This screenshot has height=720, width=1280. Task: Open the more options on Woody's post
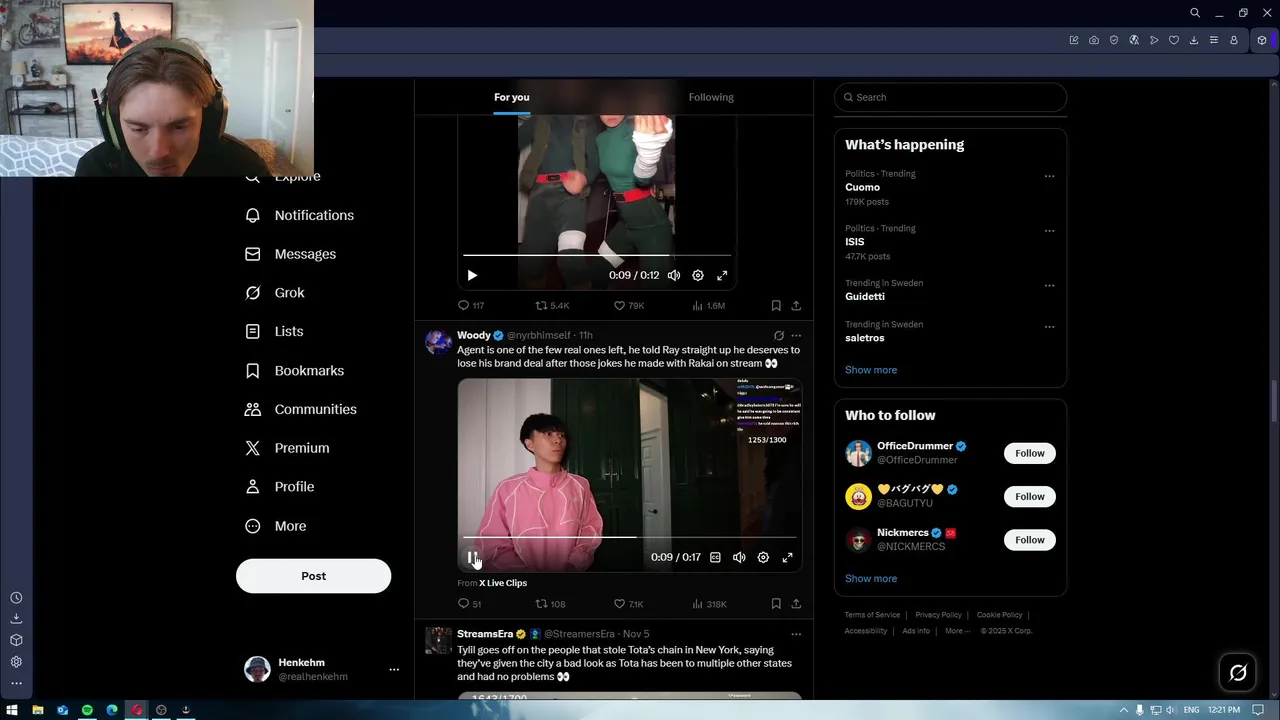click(x=796, y=336)
